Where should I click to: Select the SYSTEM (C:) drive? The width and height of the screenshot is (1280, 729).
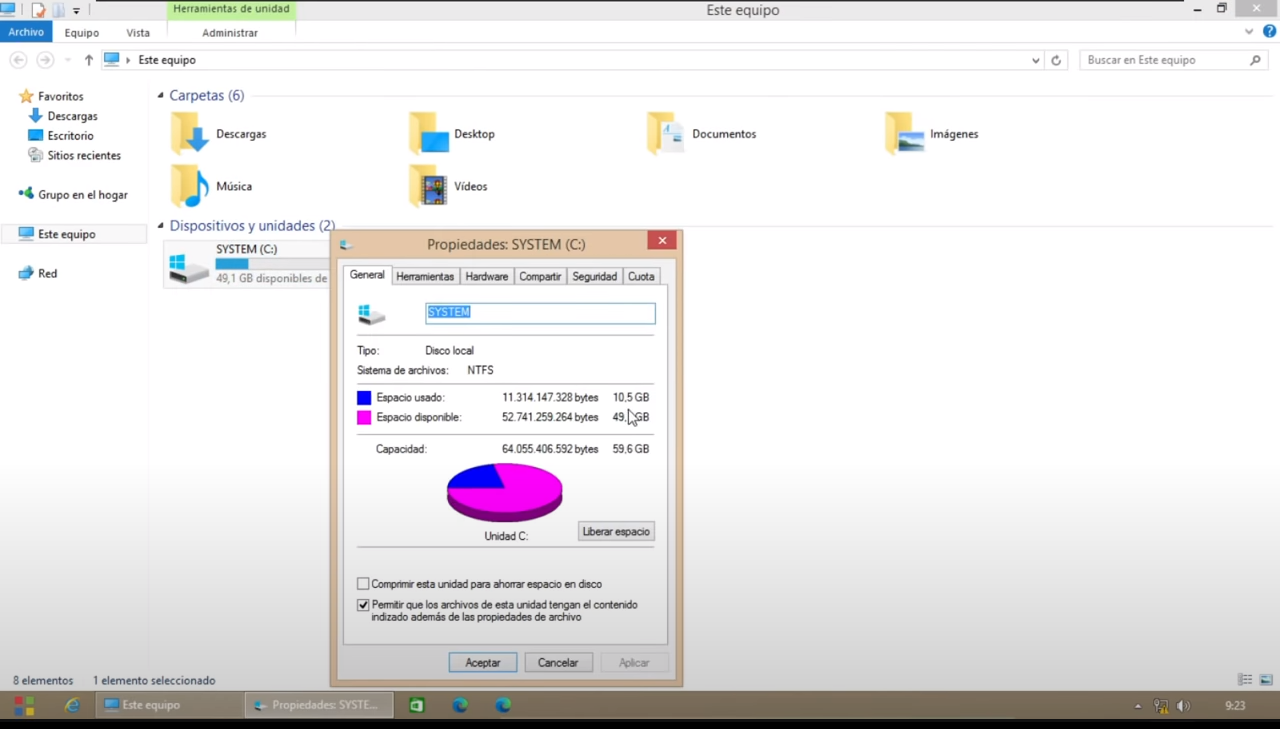click(x=246, y=249)
